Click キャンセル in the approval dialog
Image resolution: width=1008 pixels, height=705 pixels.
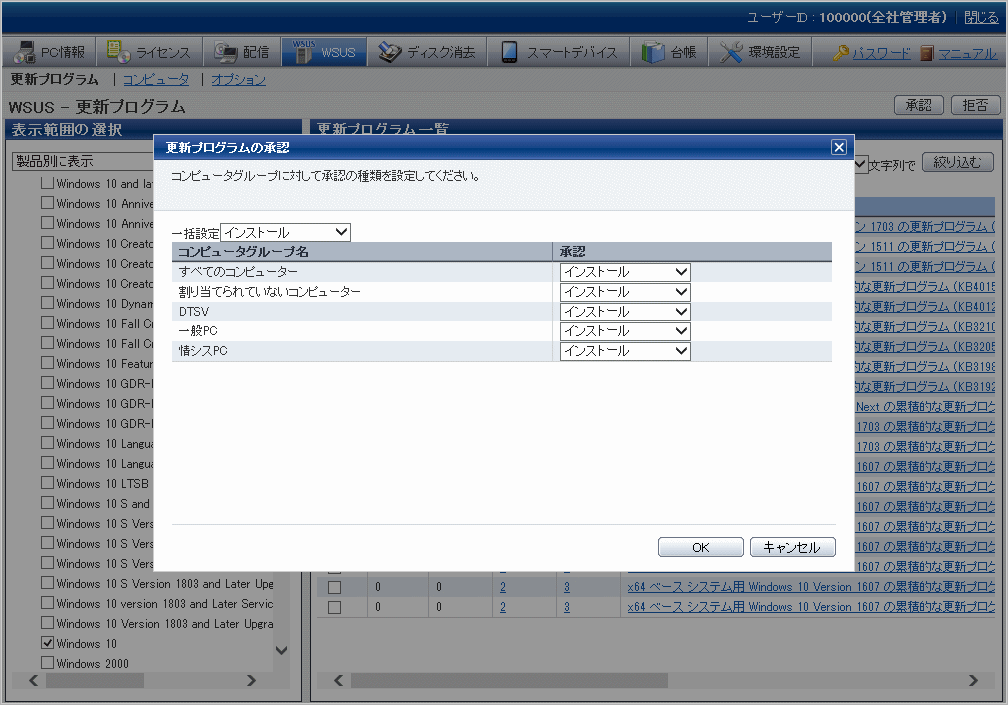coord(792,547)
